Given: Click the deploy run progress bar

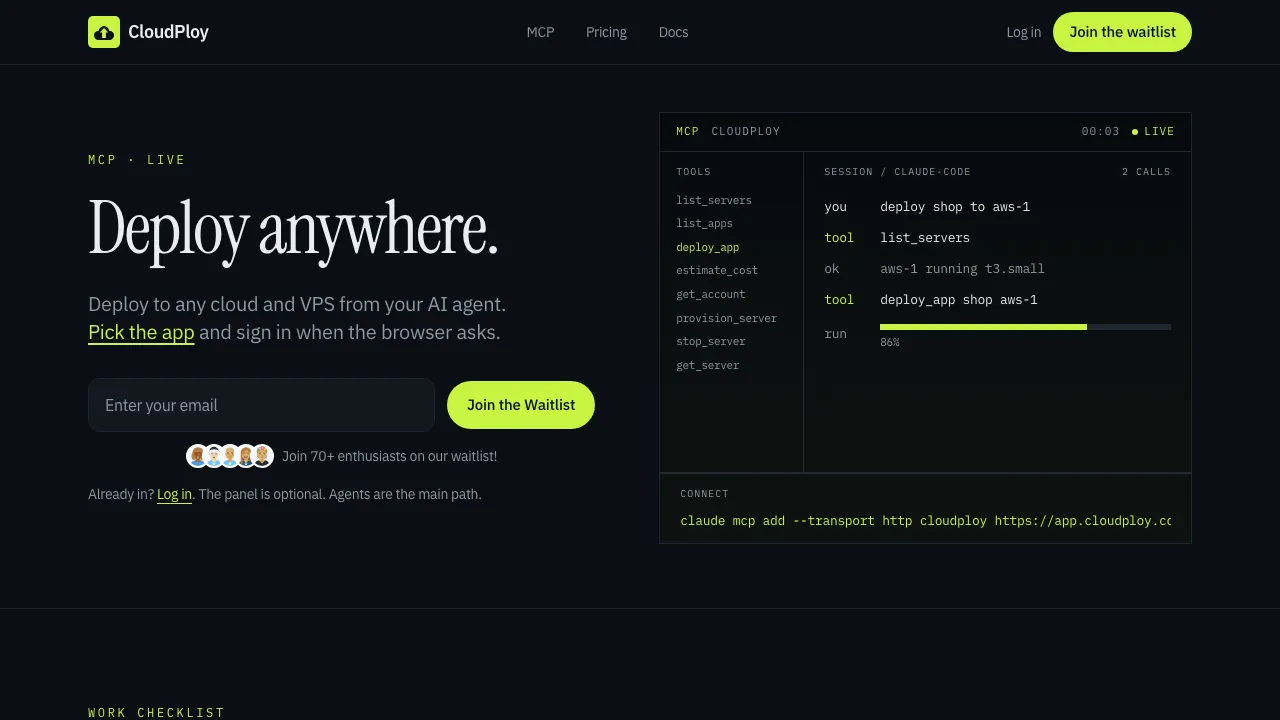Looking at the screenshot, I should coord(1025,327).
